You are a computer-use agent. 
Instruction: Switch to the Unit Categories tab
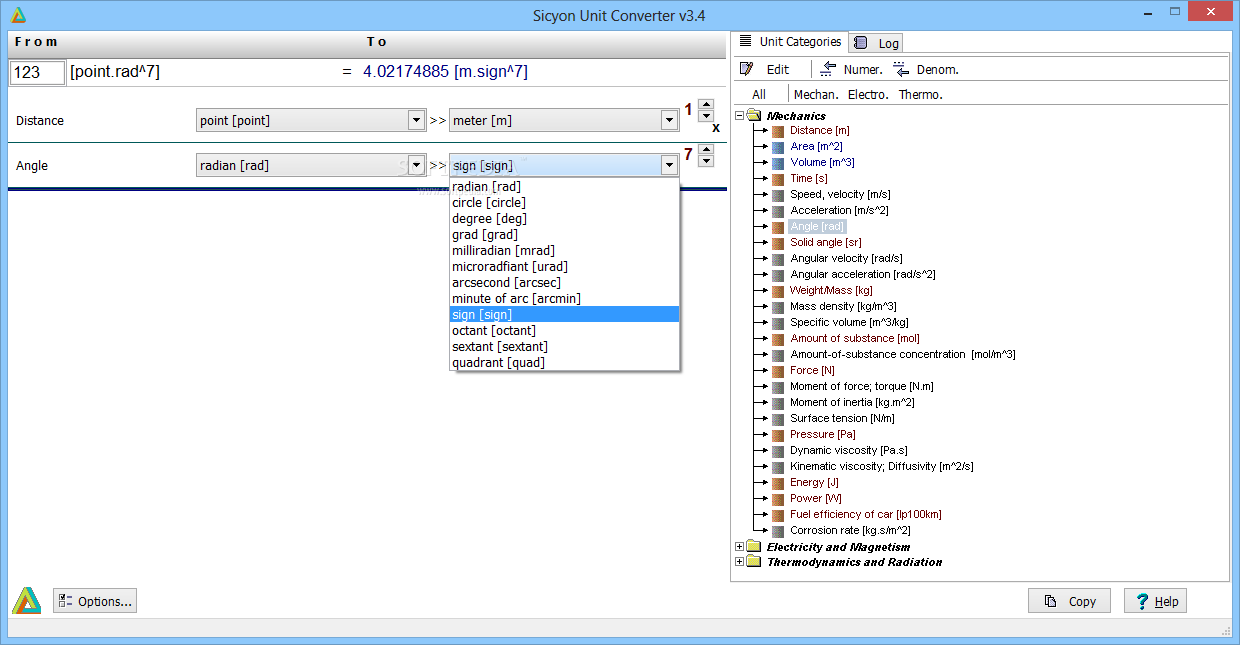pos(790,42)
